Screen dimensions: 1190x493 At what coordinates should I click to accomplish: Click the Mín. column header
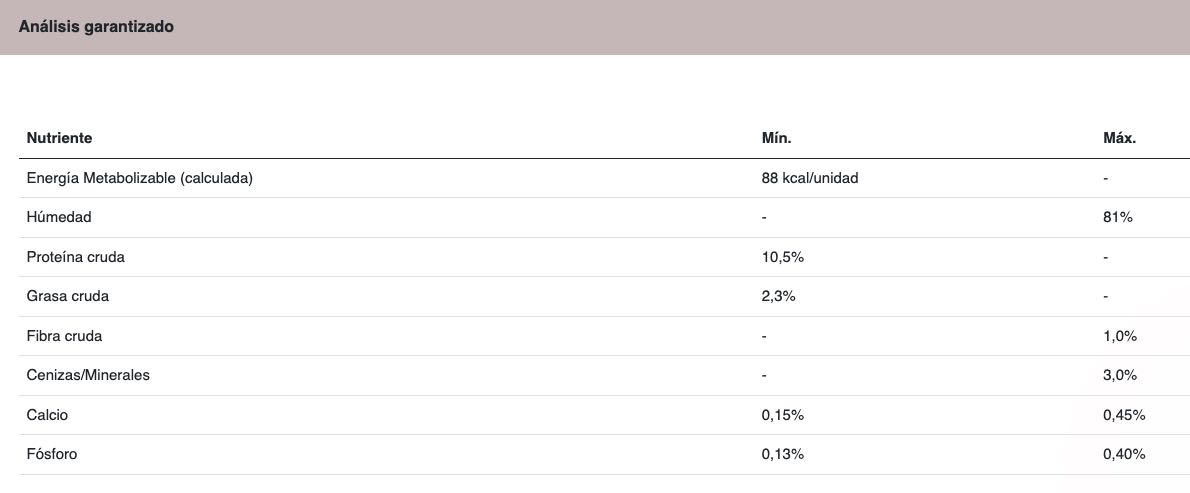coord(776,139)
